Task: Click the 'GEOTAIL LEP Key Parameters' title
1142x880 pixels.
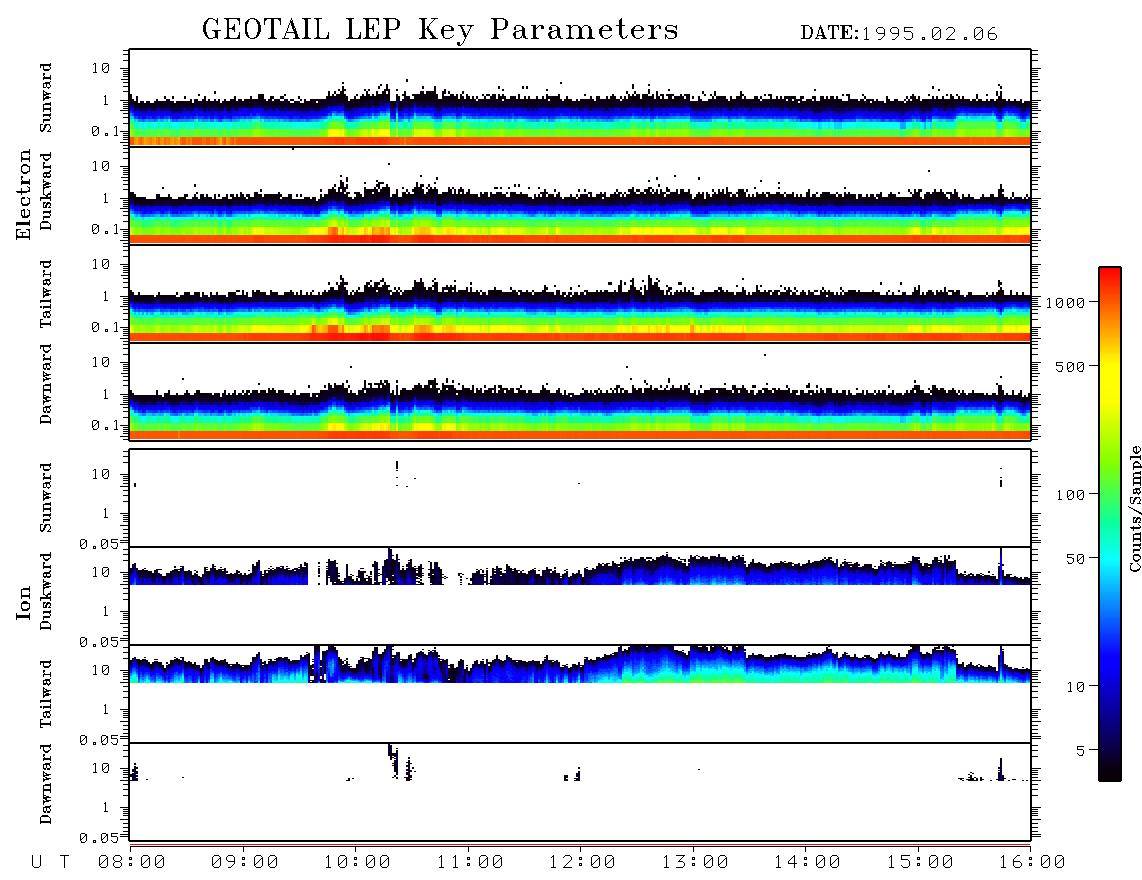Action: click(440, 31)
